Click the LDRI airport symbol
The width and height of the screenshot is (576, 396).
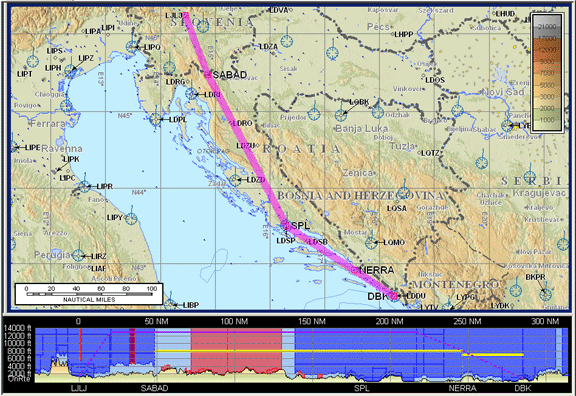(x=191, y=94)
